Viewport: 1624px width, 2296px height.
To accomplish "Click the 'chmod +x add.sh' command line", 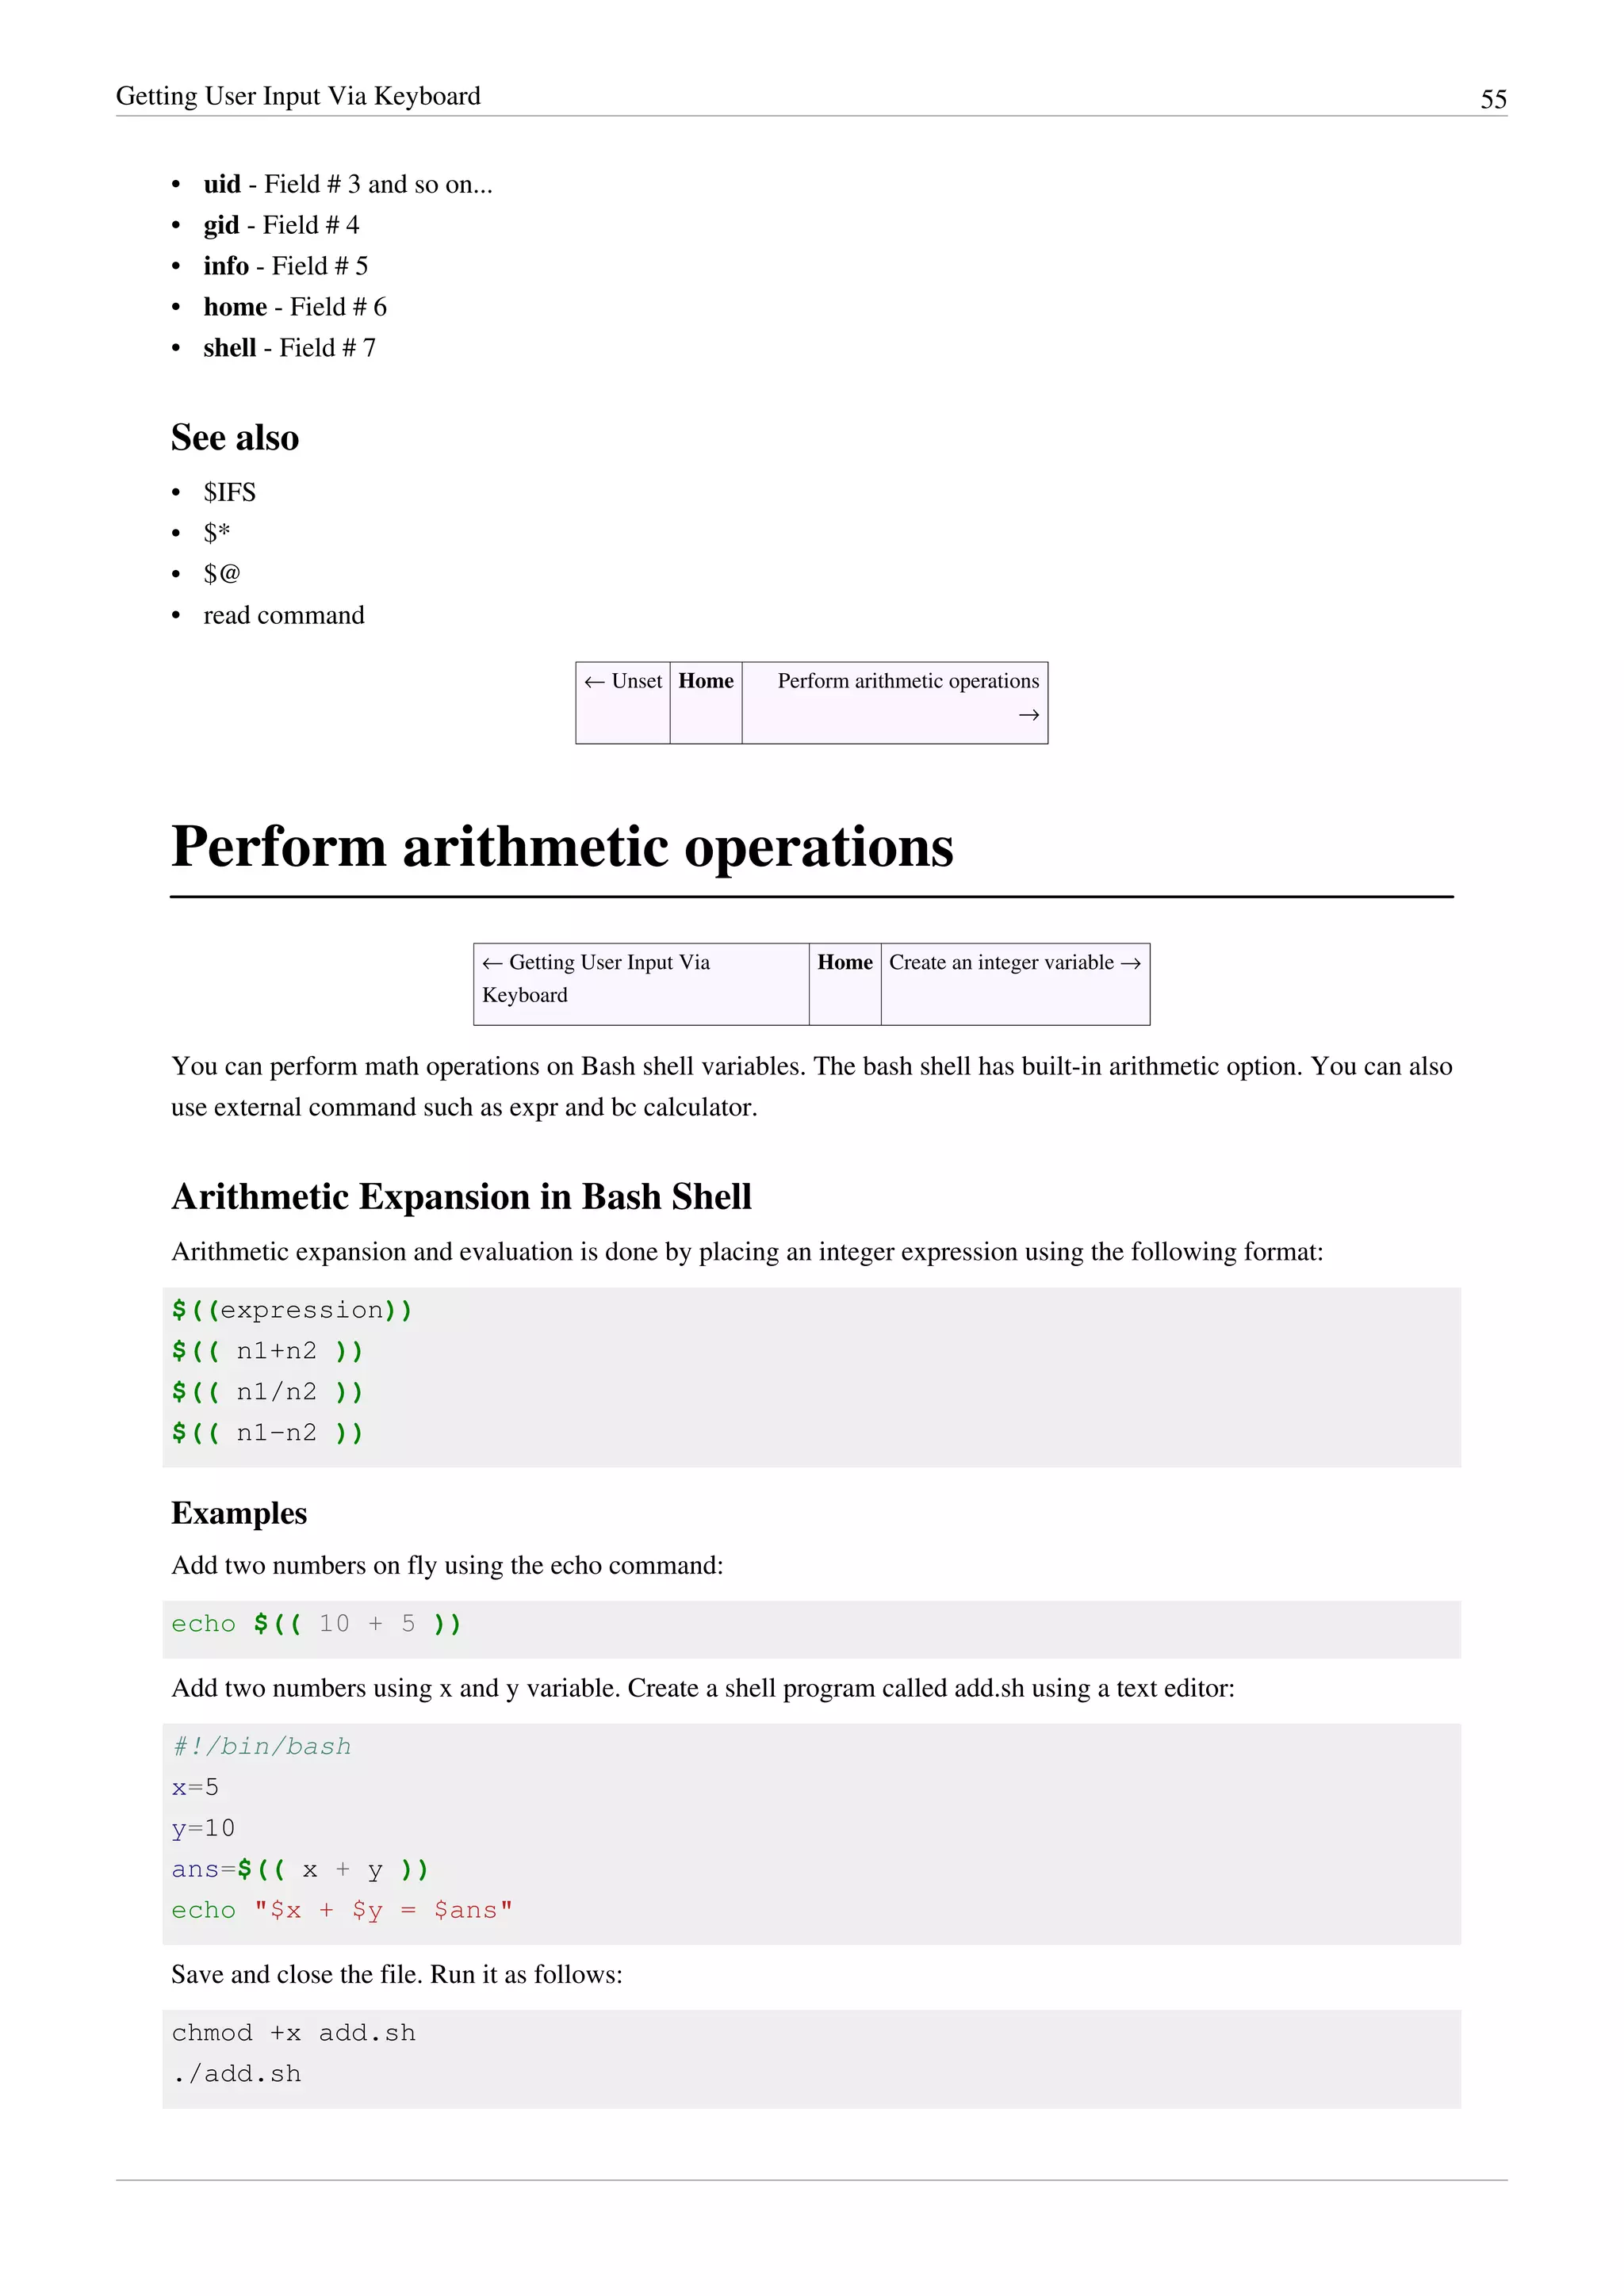I will (x=293, y=2033).
